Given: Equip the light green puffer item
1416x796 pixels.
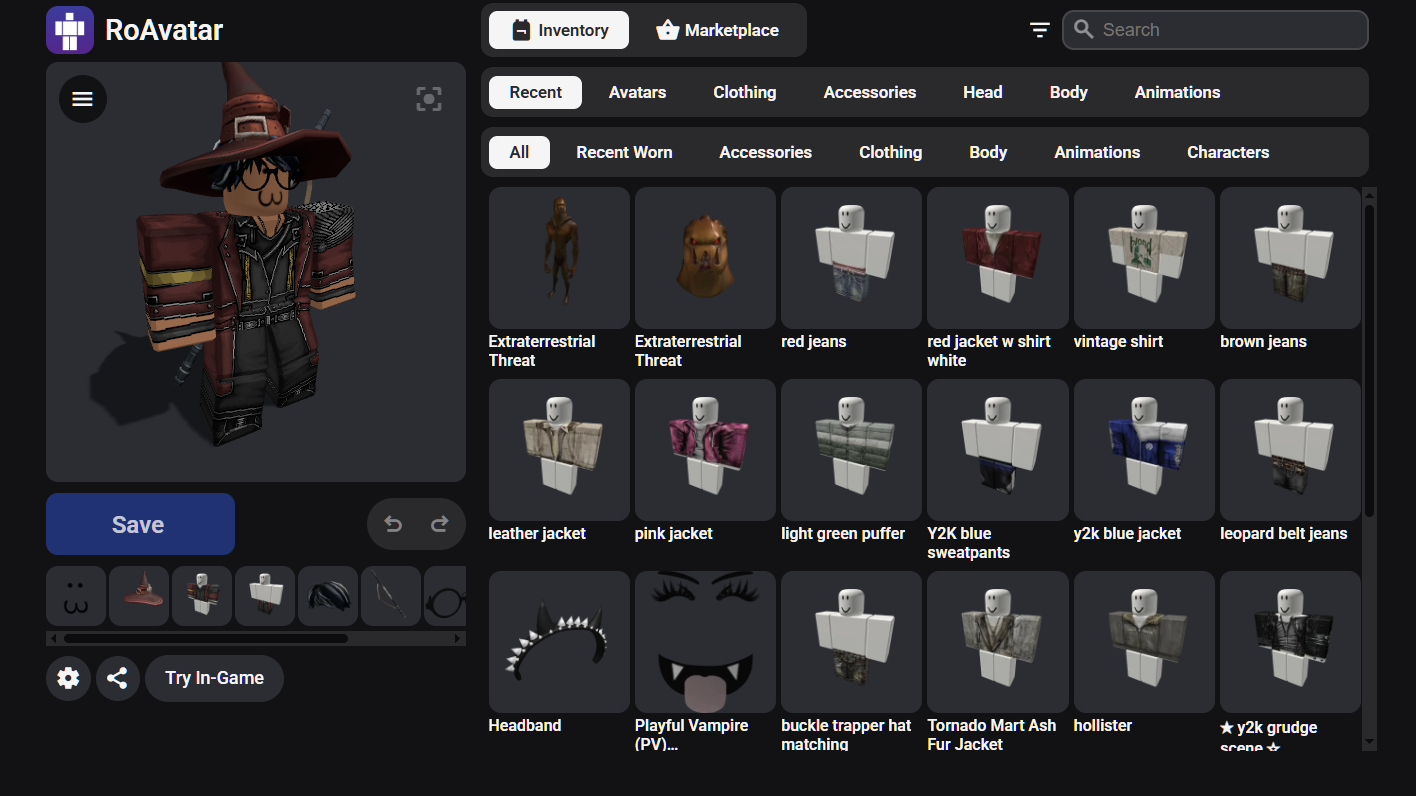Looking at the screenshot, I should click(x=851, y=450).
